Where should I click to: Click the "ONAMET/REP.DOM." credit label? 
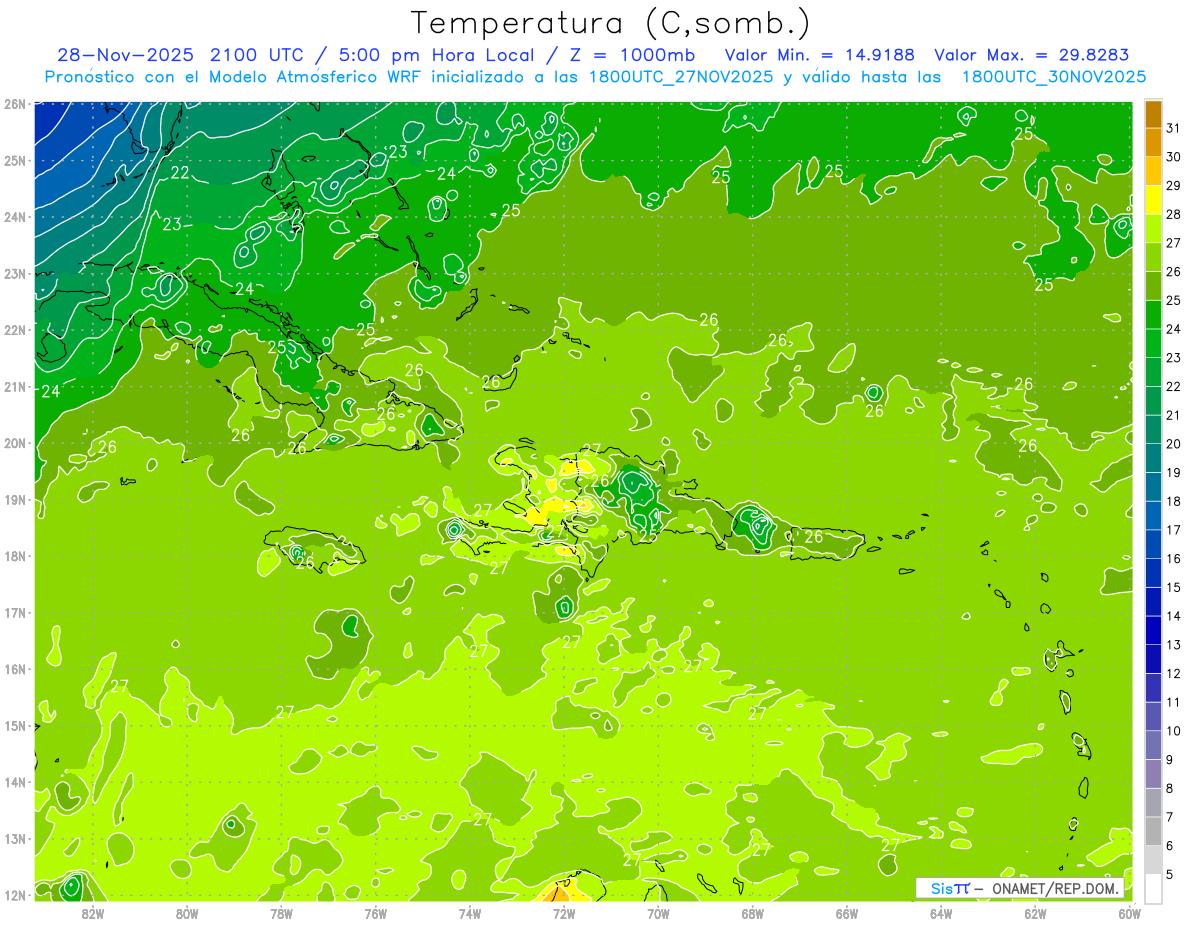[1055, 889]
